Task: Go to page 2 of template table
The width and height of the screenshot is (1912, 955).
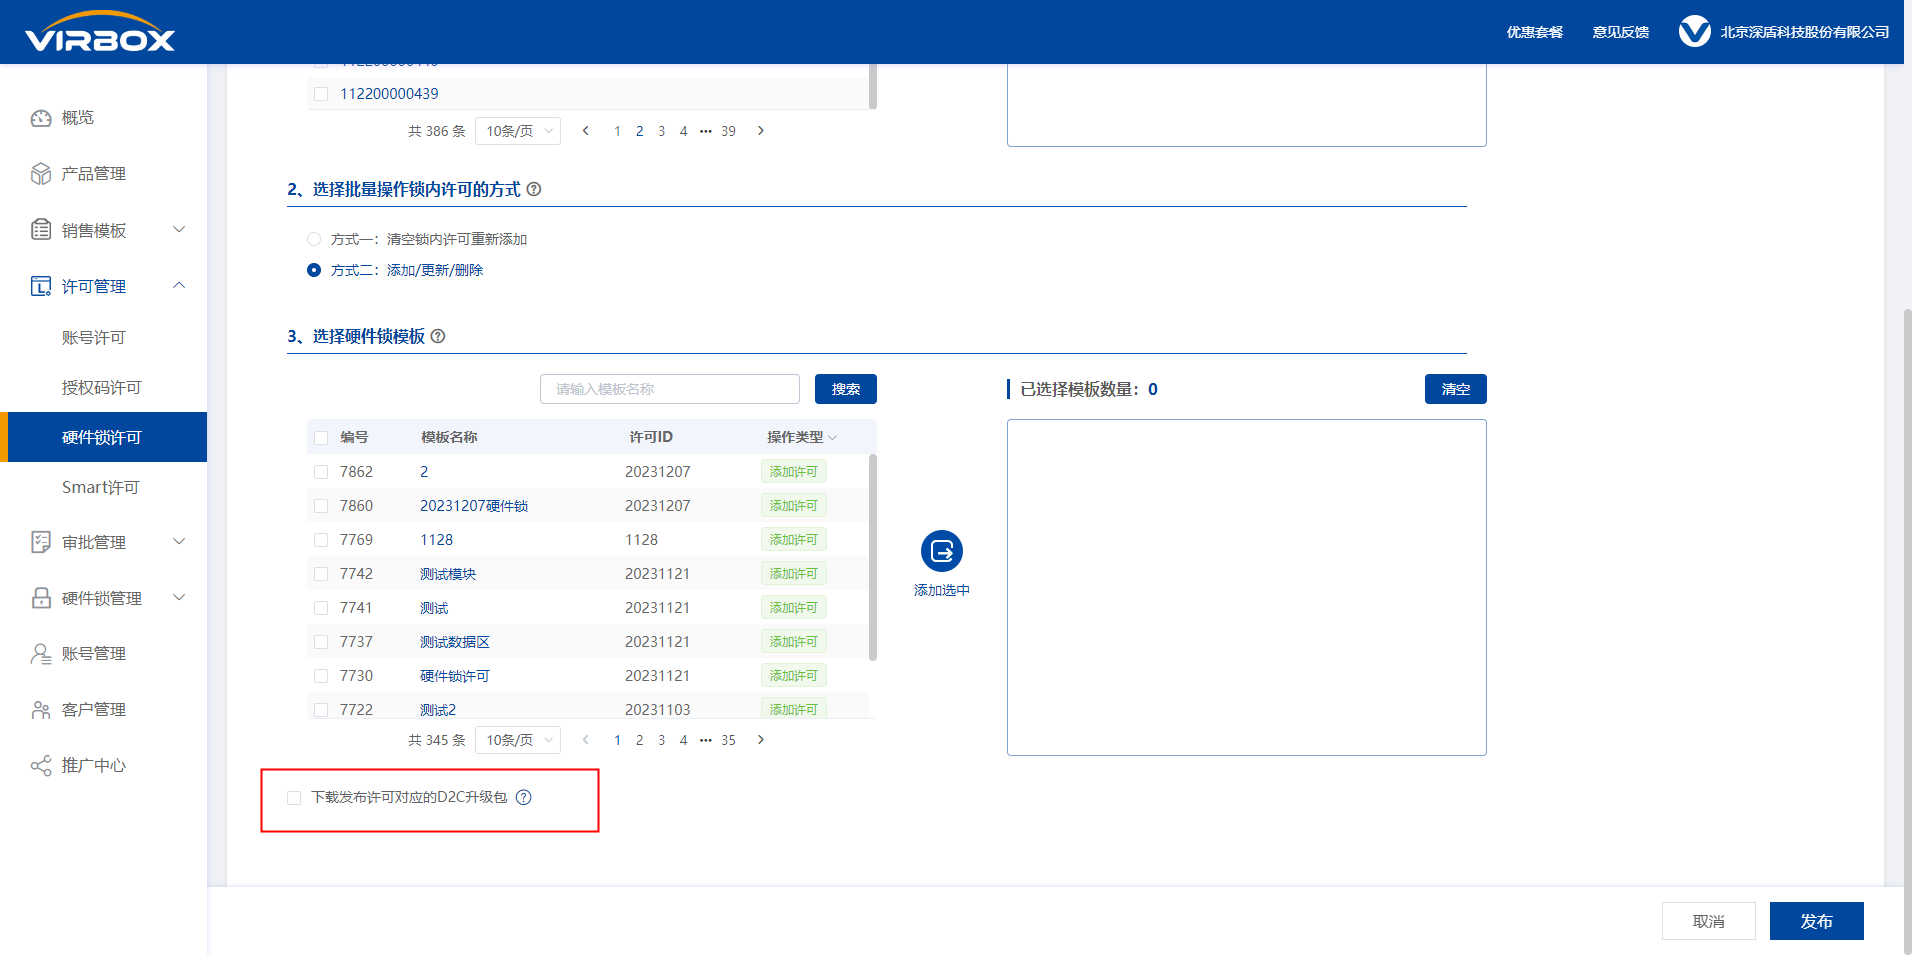Action: (640, 740)
